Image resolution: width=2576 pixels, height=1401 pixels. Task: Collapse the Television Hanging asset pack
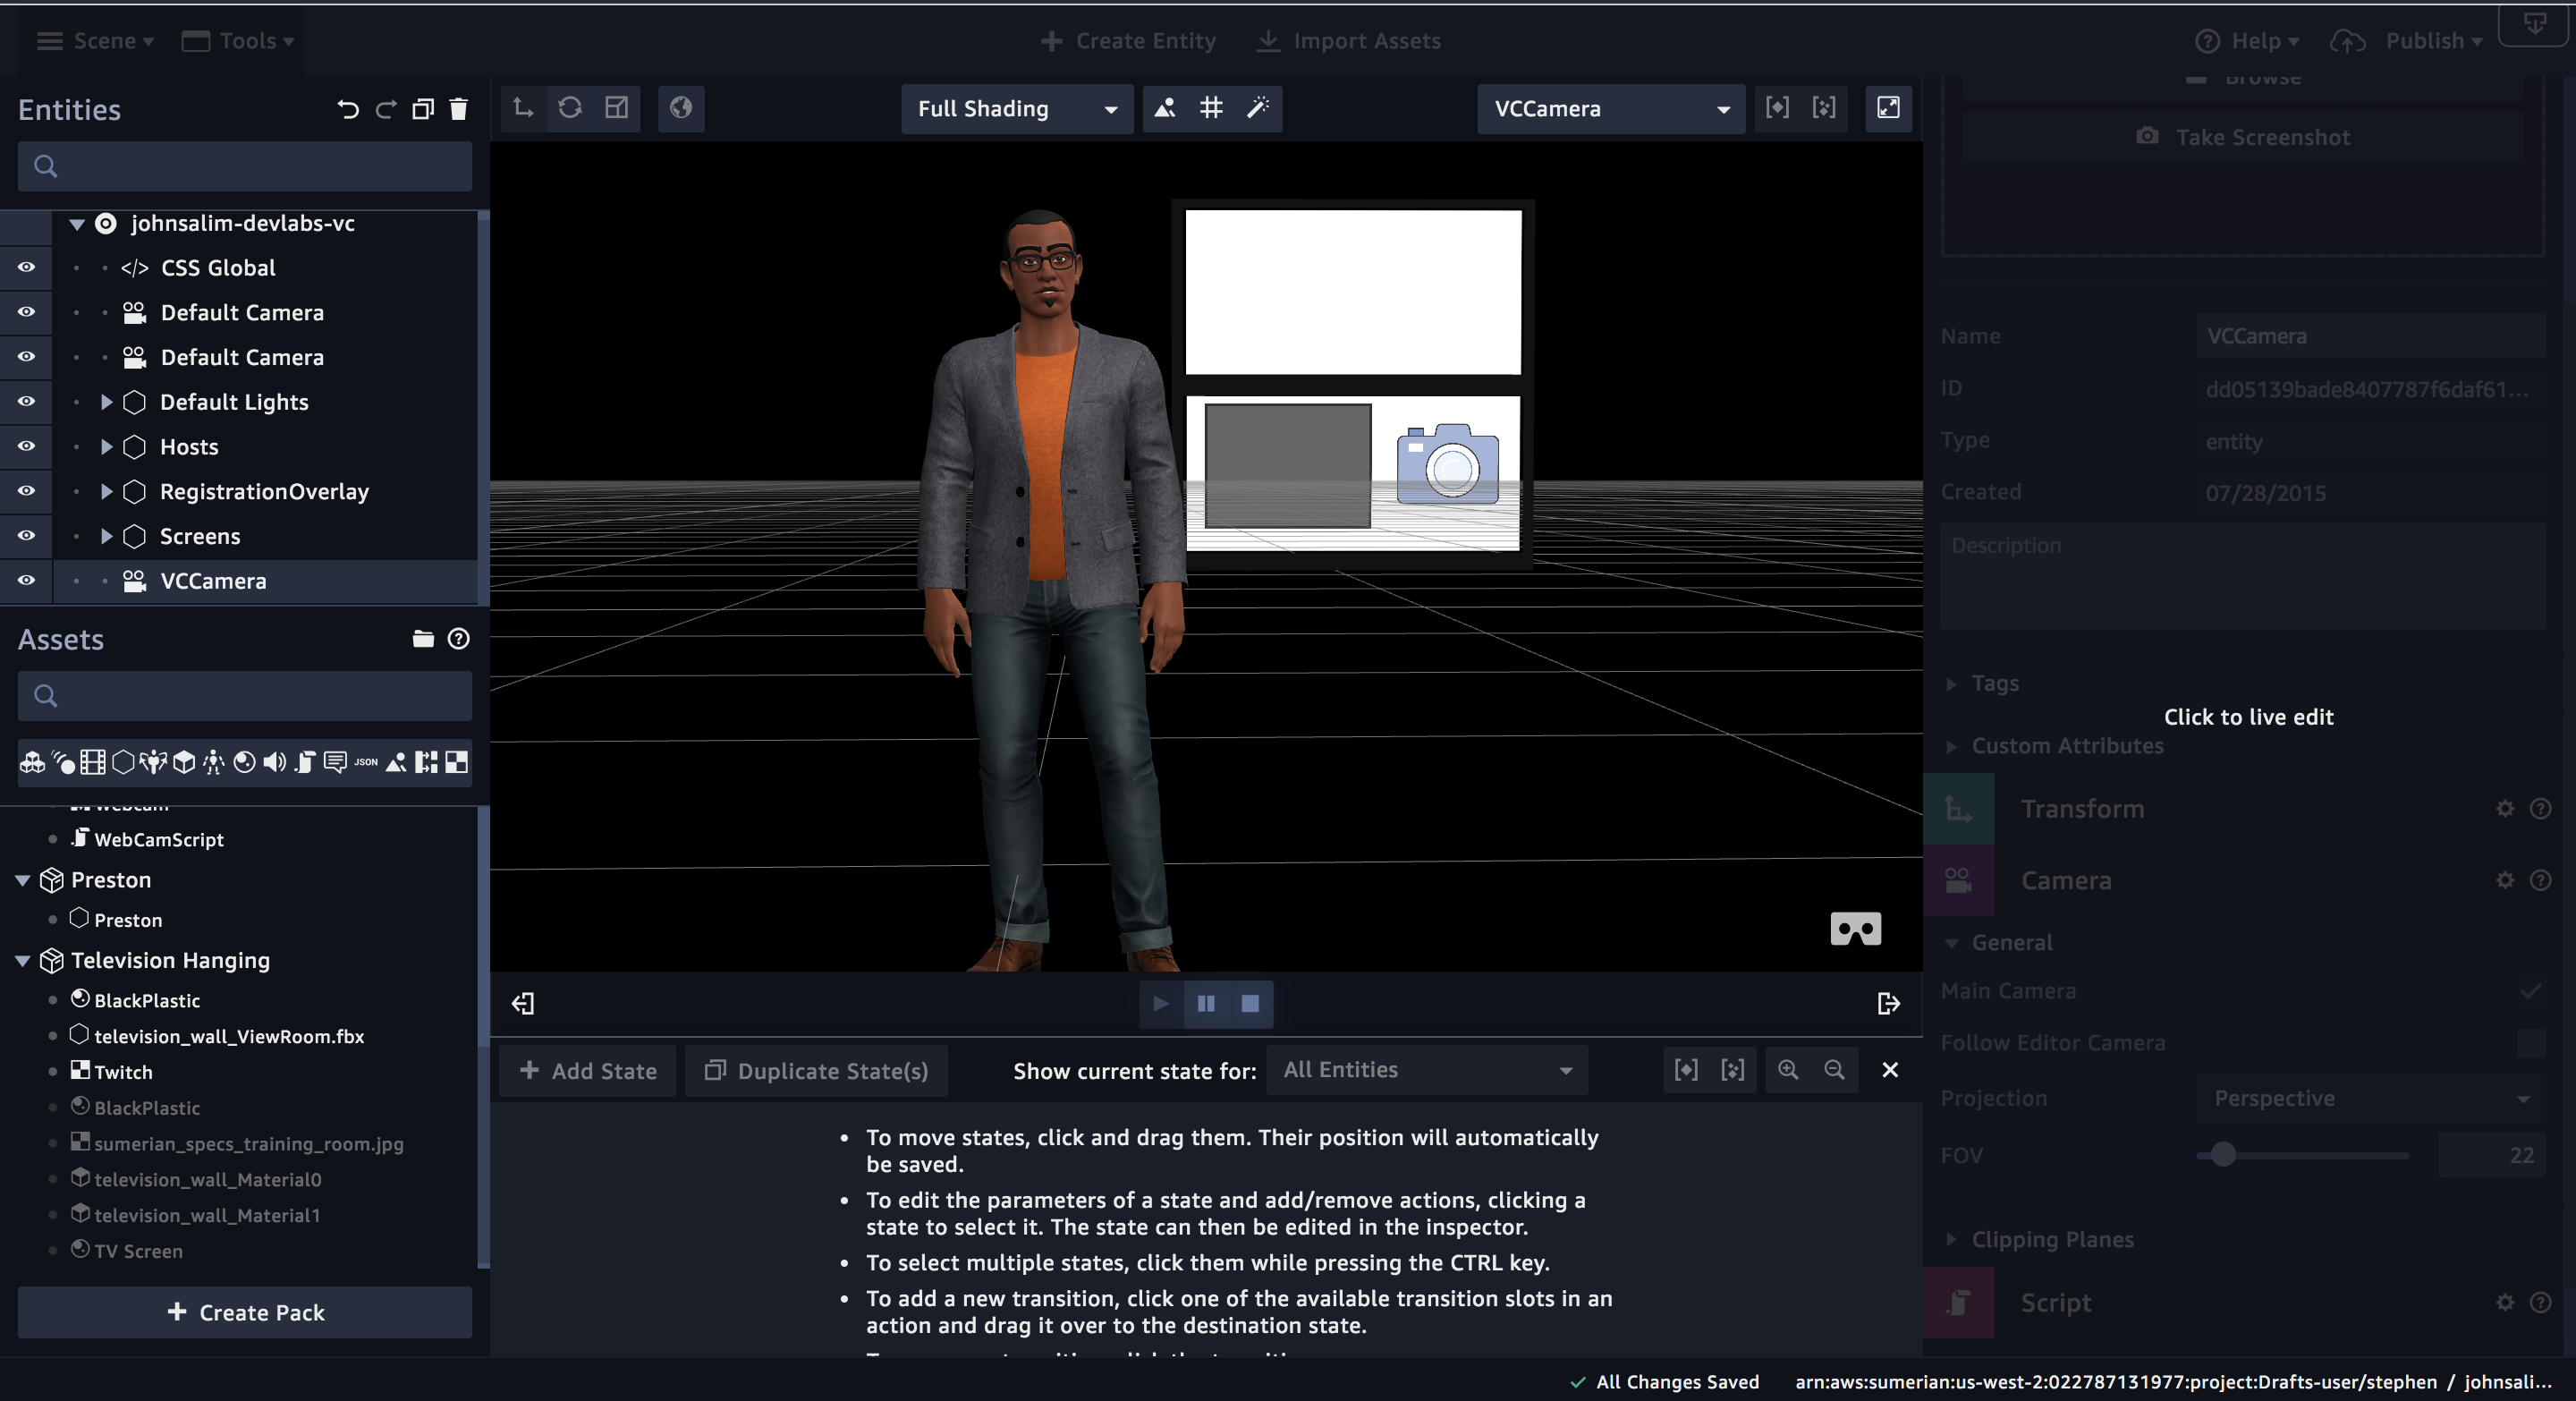pos(22,960)
